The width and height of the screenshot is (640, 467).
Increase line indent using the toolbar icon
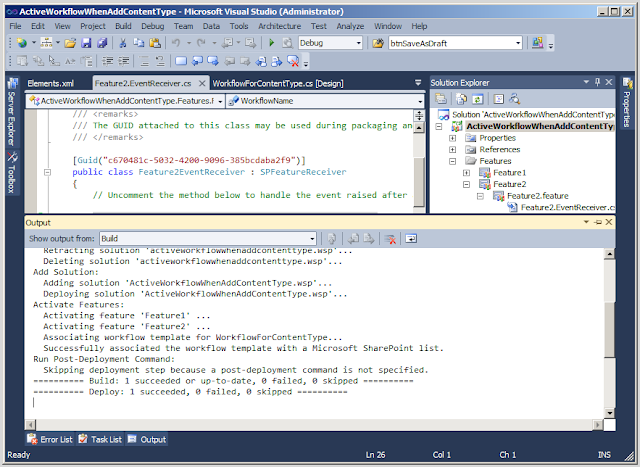pos(124,61)
